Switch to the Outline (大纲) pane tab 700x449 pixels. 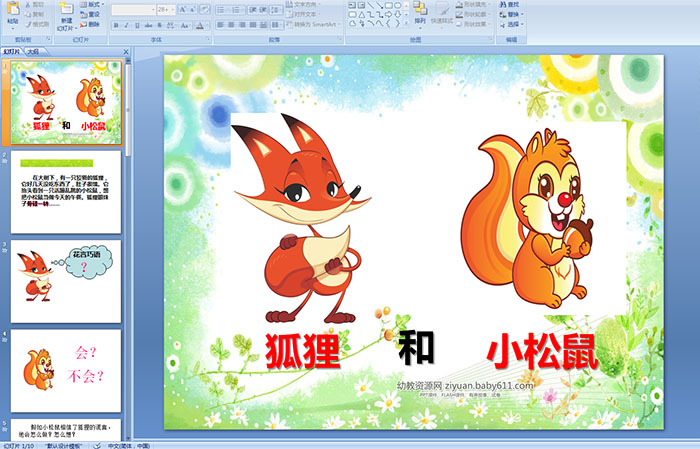pyautogui.click(x=33, y=52)
